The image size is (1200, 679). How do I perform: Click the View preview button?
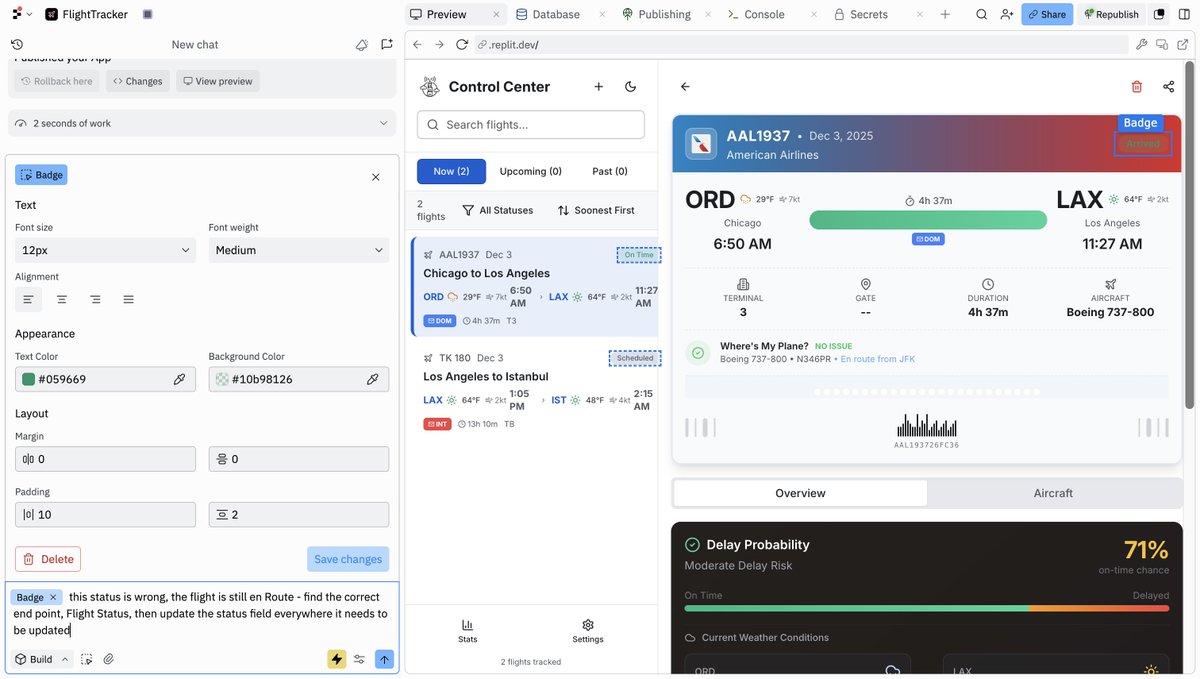coord(218,81)
